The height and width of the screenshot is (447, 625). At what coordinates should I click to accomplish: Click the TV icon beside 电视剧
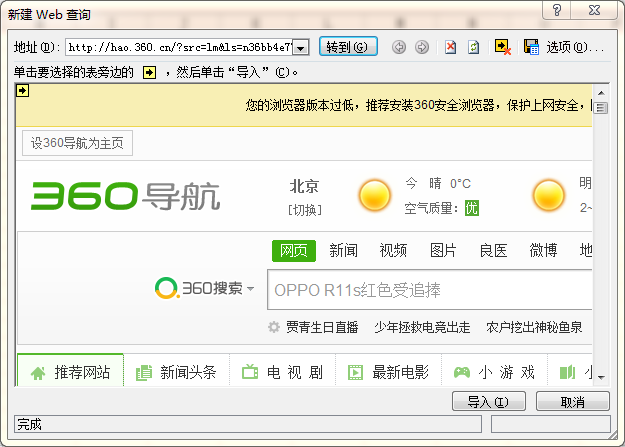coord(250,372)
